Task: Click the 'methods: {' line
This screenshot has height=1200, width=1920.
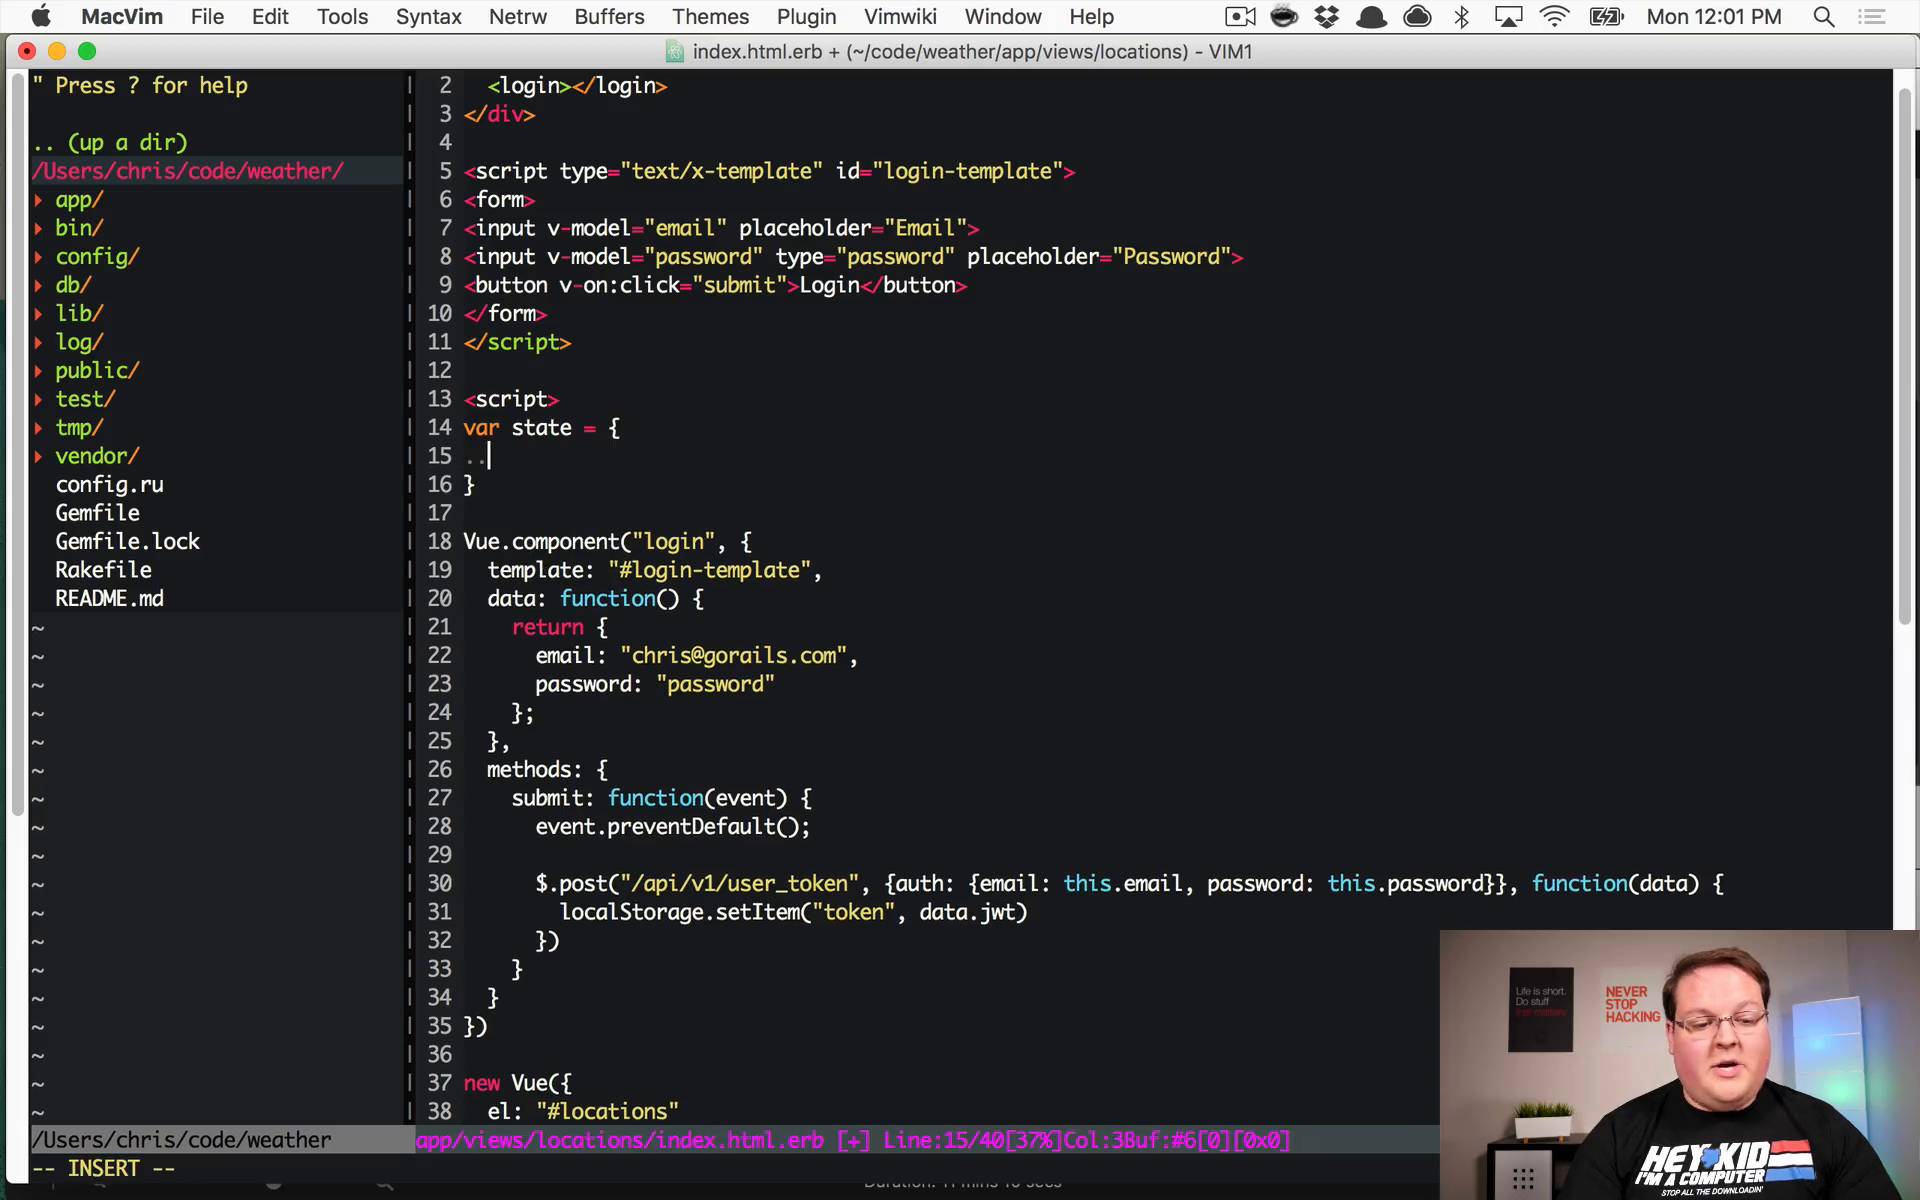Action: [547, 770]
